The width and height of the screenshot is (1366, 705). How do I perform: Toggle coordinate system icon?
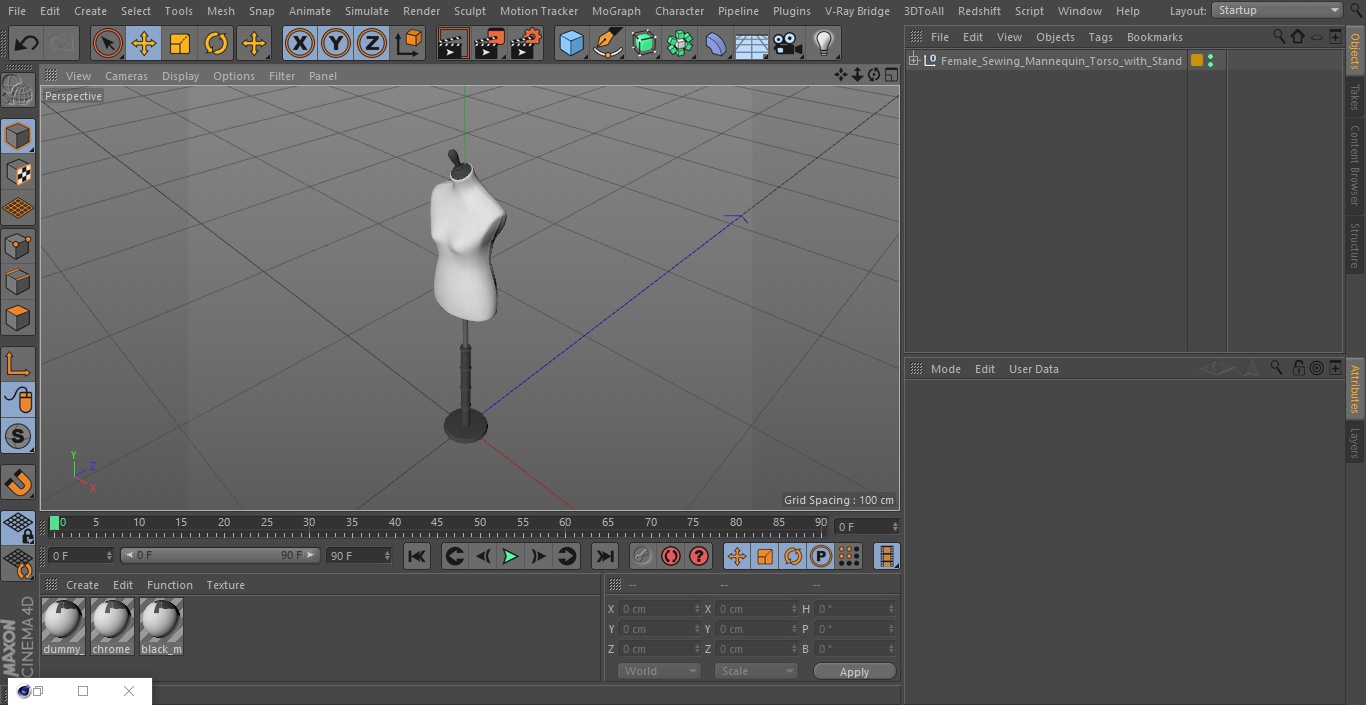409,43
